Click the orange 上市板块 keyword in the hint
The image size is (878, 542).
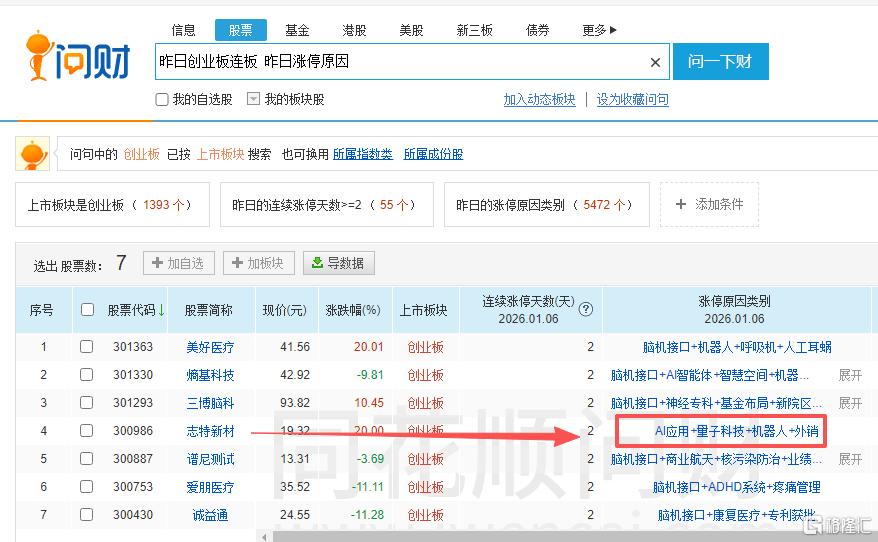click(x=221, y=154)
